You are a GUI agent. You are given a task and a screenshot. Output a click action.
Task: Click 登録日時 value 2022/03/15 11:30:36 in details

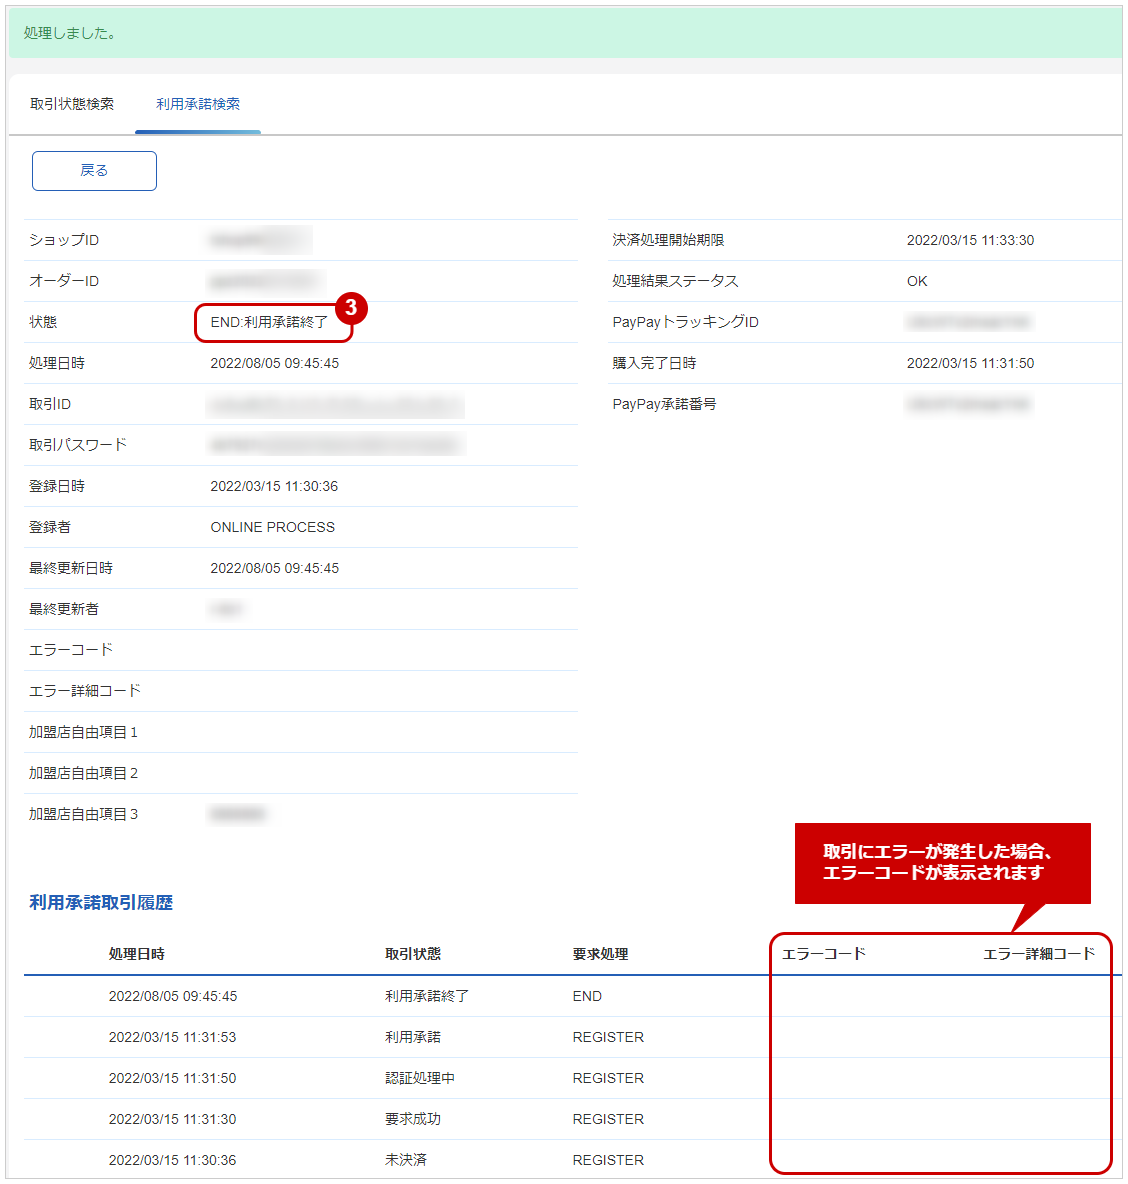[x=274, y=486]
